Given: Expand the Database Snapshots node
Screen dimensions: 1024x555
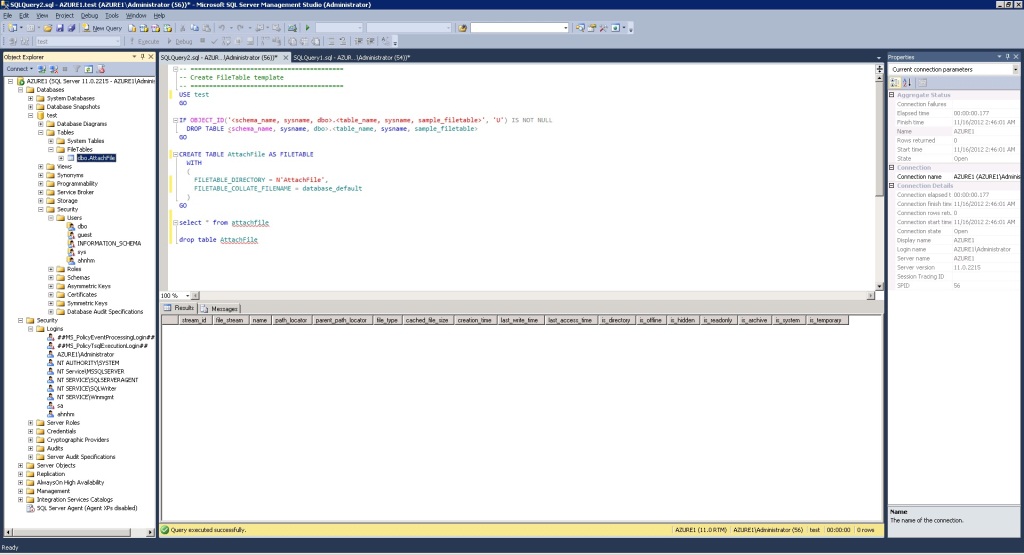Looking at the screenshot, I should tap(31, 106).
